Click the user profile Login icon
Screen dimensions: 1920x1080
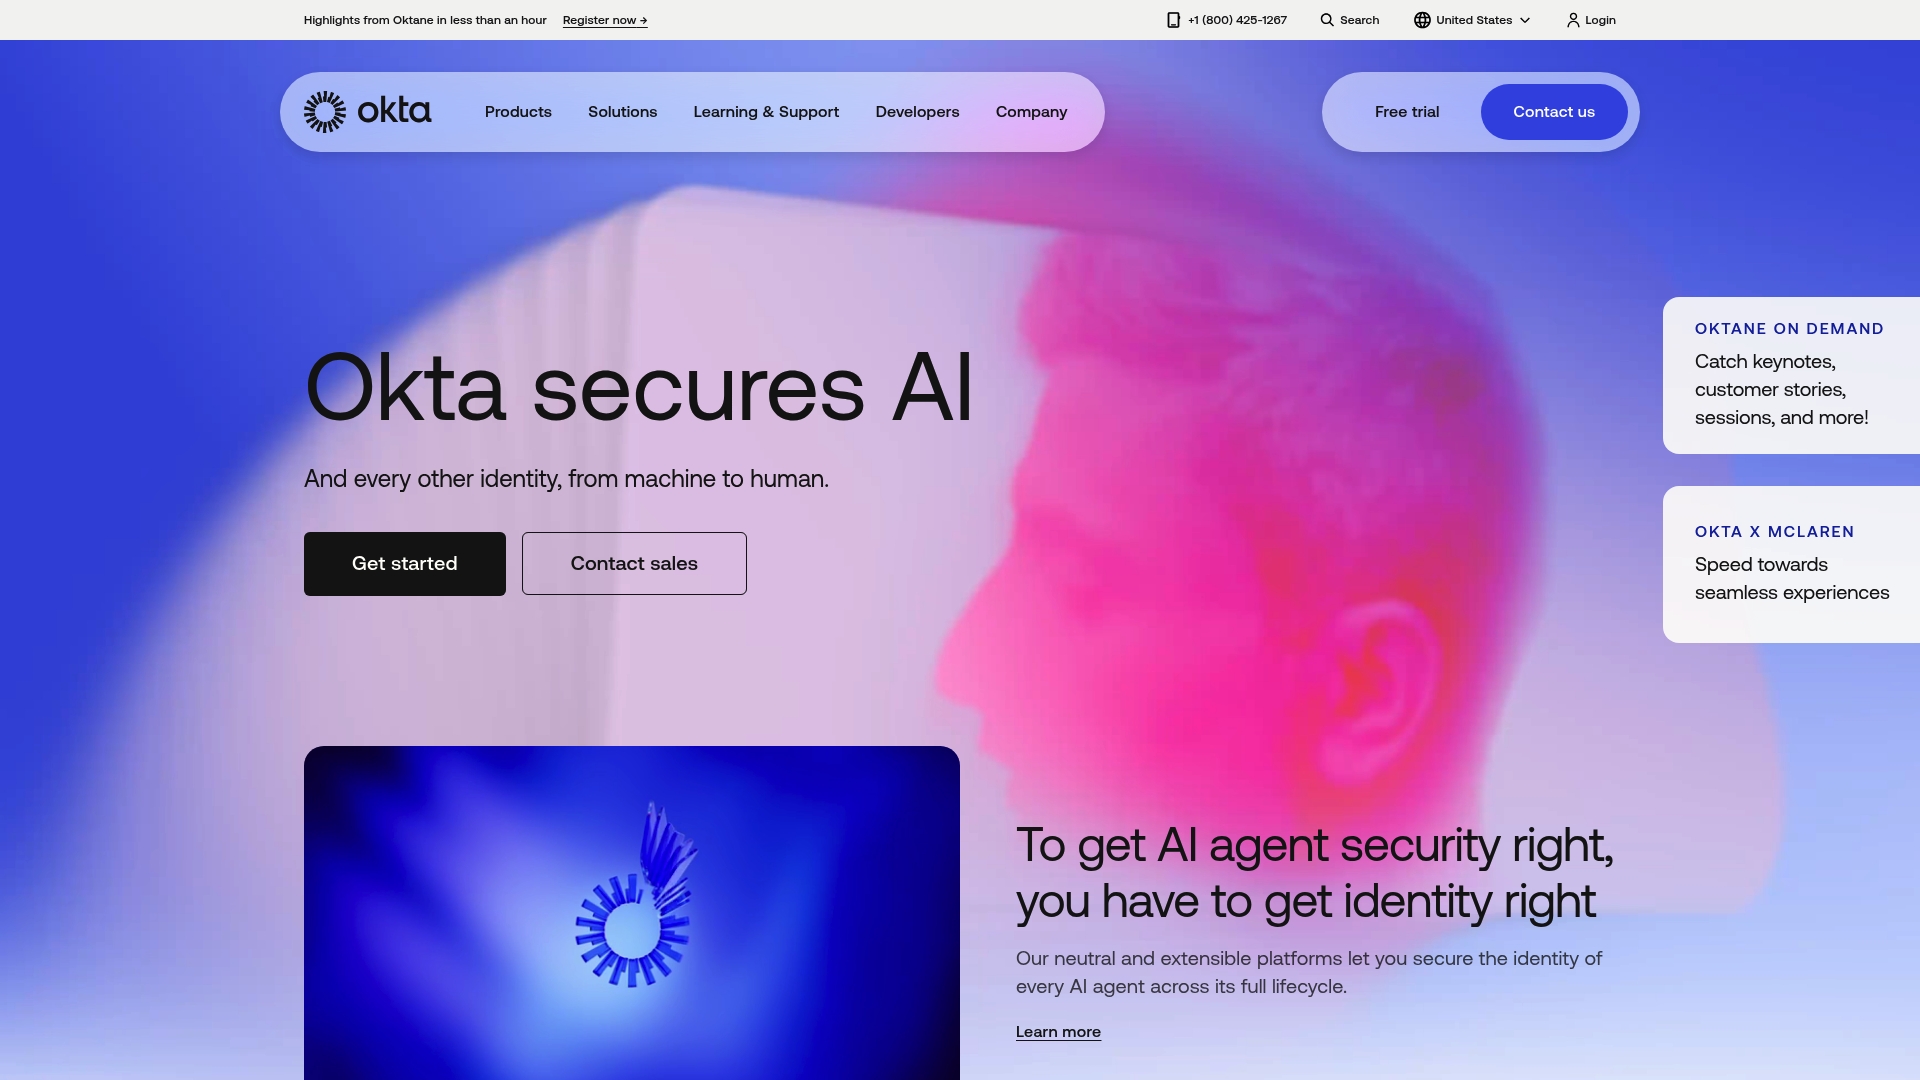(x=1573, y=20)
